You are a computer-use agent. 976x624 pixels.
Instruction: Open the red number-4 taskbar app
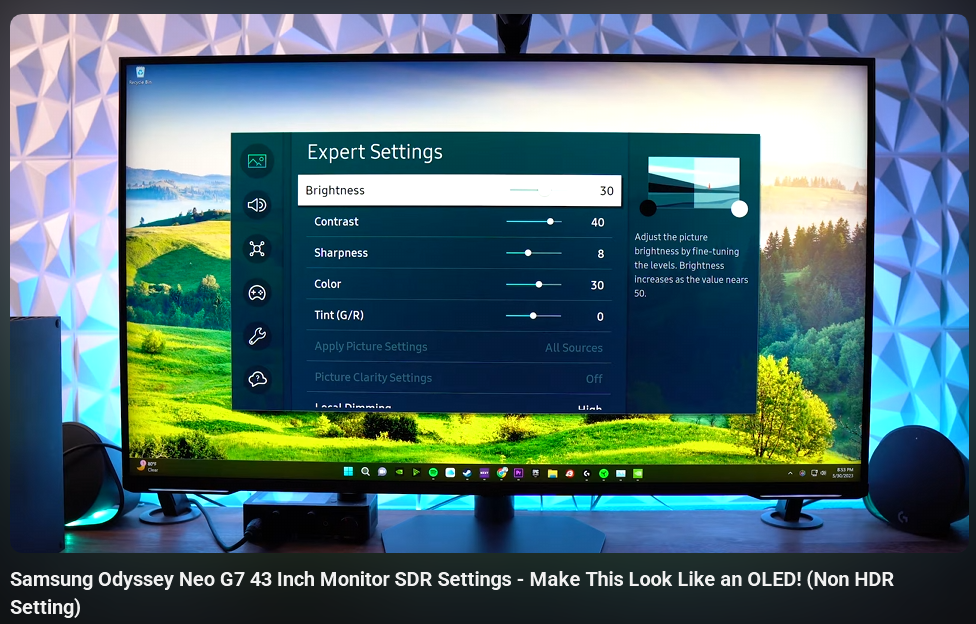pyautogui.click(x=570, y=474)
